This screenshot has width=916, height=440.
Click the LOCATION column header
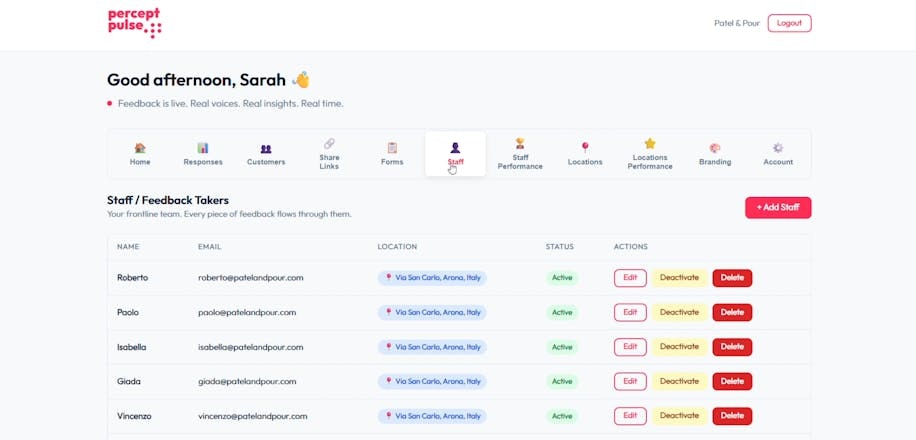pos(397,247)
